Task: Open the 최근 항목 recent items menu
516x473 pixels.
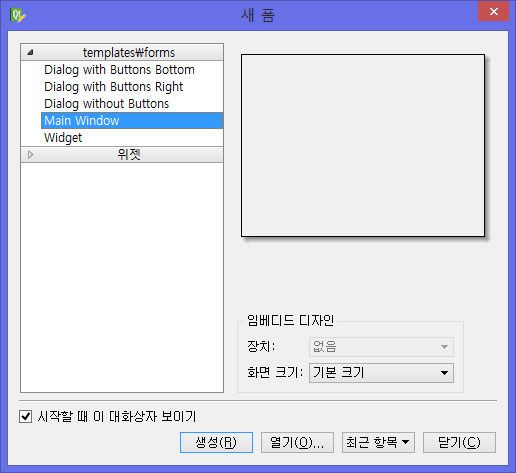Action: tap(378, 442)
